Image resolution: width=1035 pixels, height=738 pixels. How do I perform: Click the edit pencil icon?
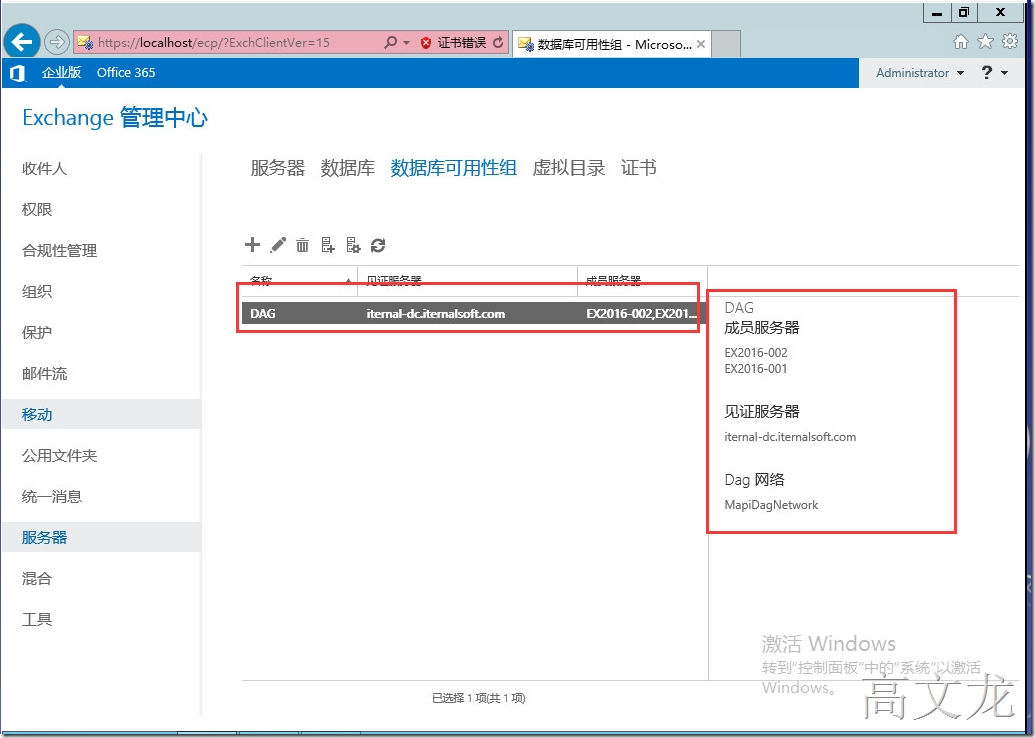[x=278, y=245]
